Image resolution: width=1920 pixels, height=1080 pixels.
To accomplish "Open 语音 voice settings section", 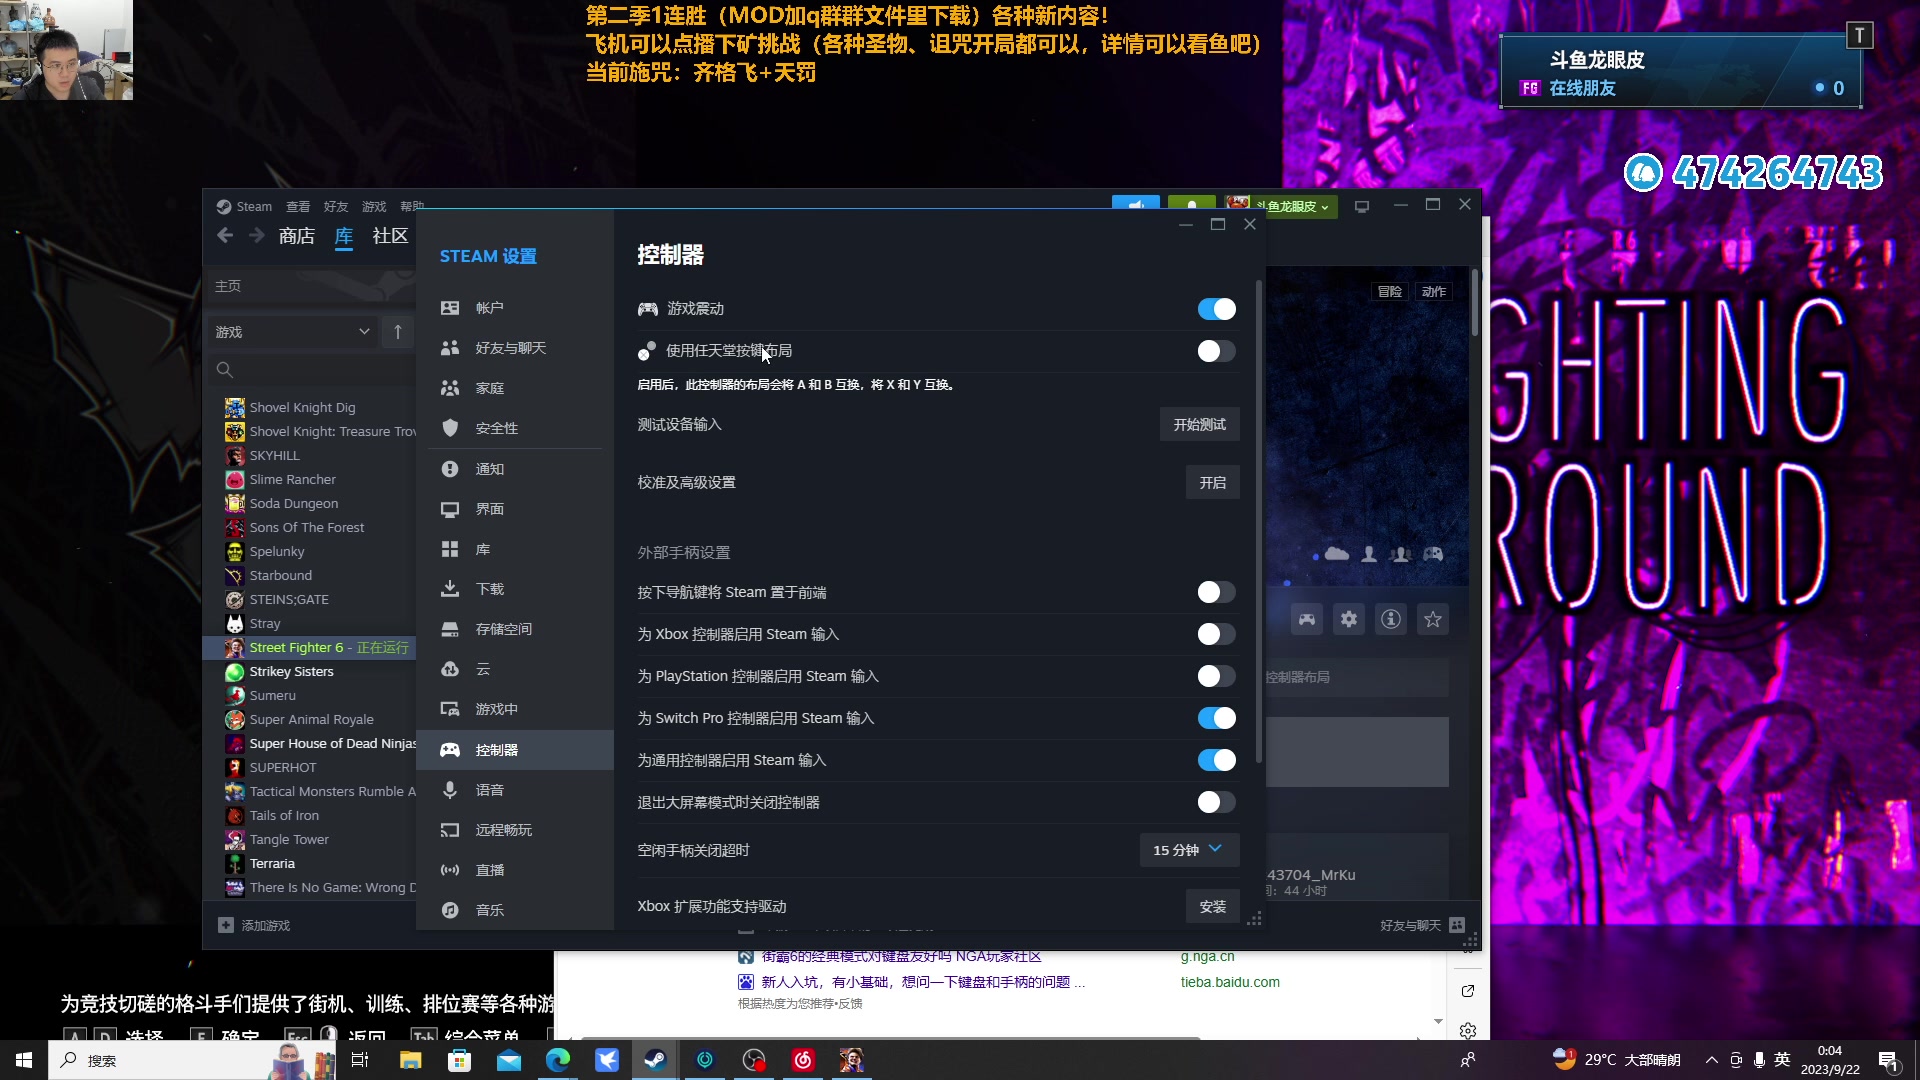I will [514, 790].
